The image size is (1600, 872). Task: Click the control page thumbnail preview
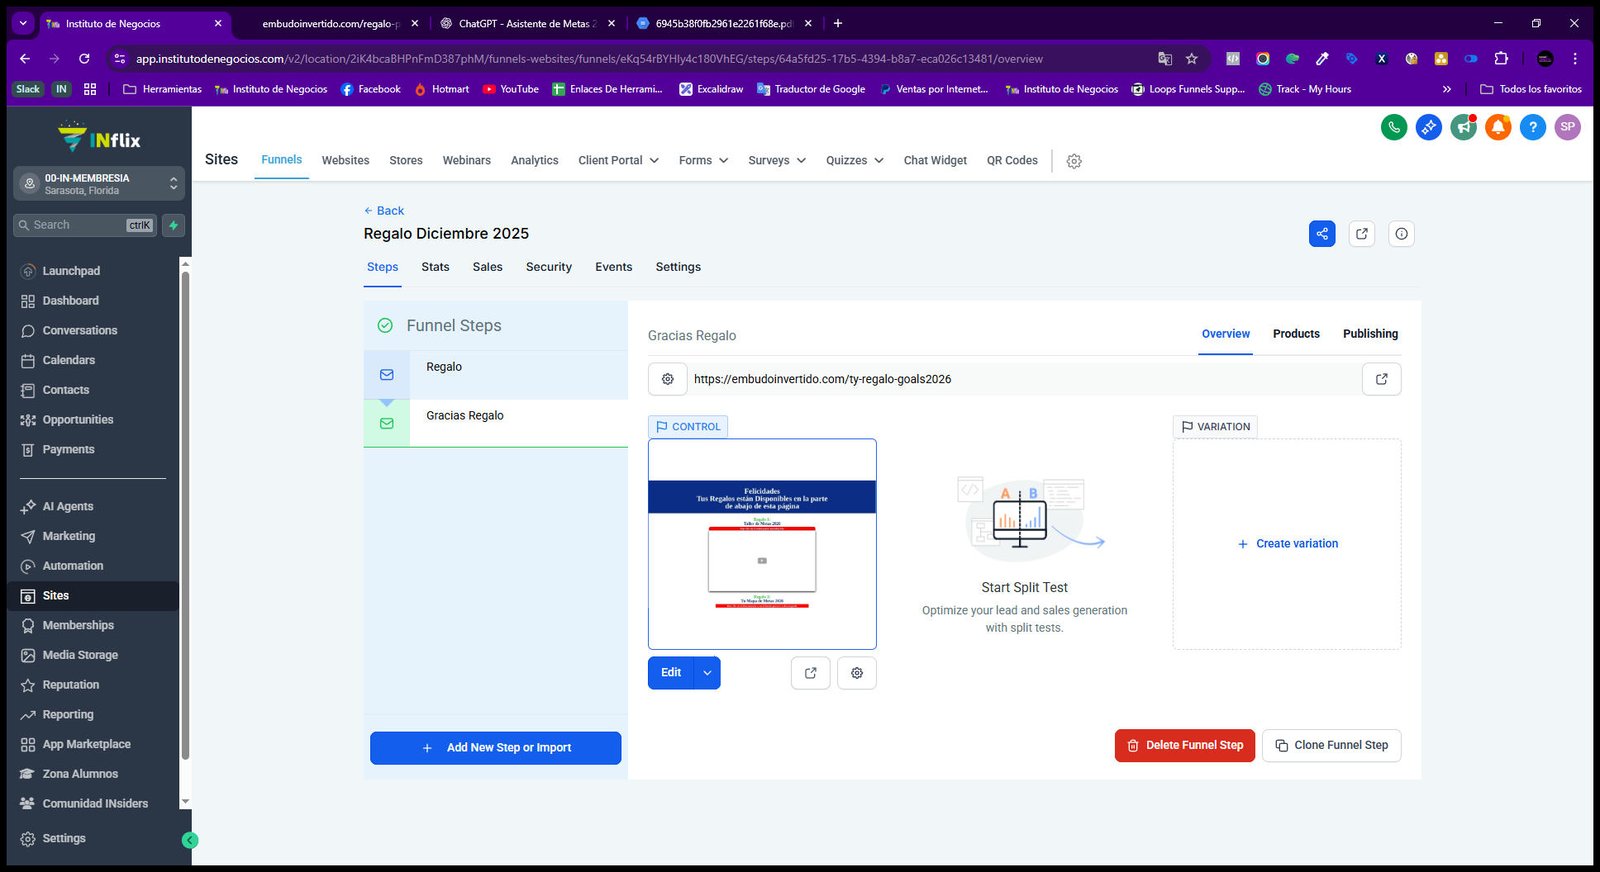(x=762, y=544)
